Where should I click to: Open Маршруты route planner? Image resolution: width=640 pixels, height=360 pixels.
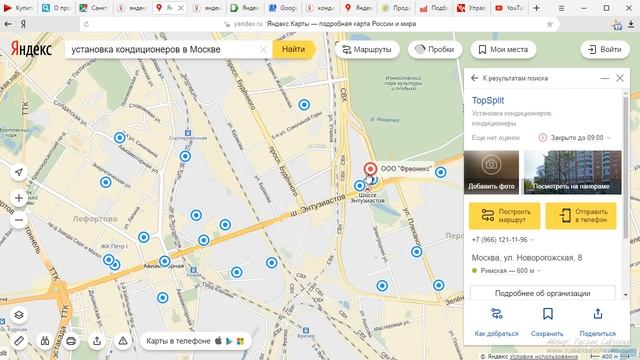click(x=367, y=49)
